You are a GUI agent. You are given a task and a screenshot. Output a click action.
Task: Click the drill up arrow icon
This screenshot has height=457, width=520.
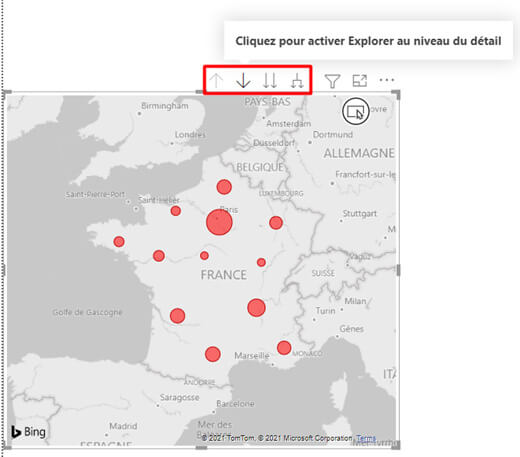pyautogui.click(x=217, y=80)
